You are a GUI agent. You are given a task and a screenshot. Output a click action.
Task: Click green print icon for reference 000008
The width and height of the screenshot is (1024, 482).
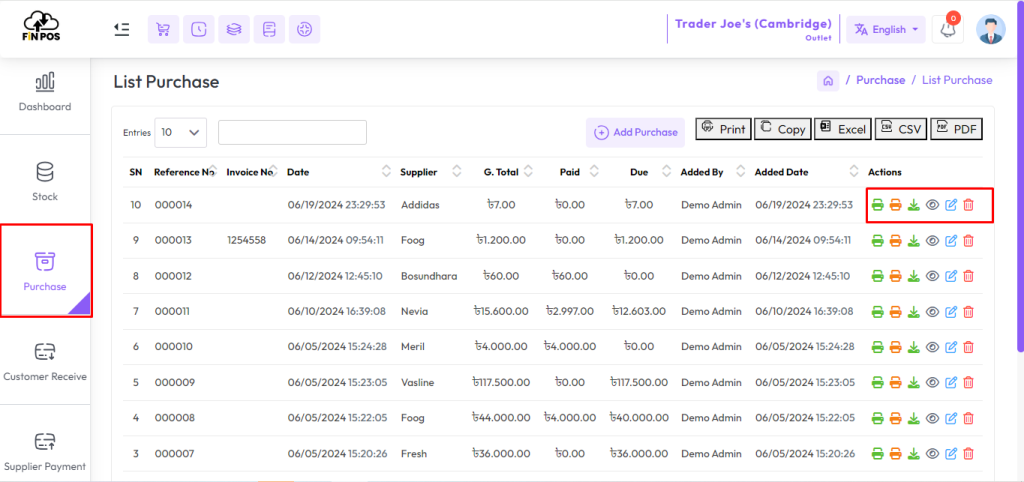pyautogui.click(x=878, y=418)
